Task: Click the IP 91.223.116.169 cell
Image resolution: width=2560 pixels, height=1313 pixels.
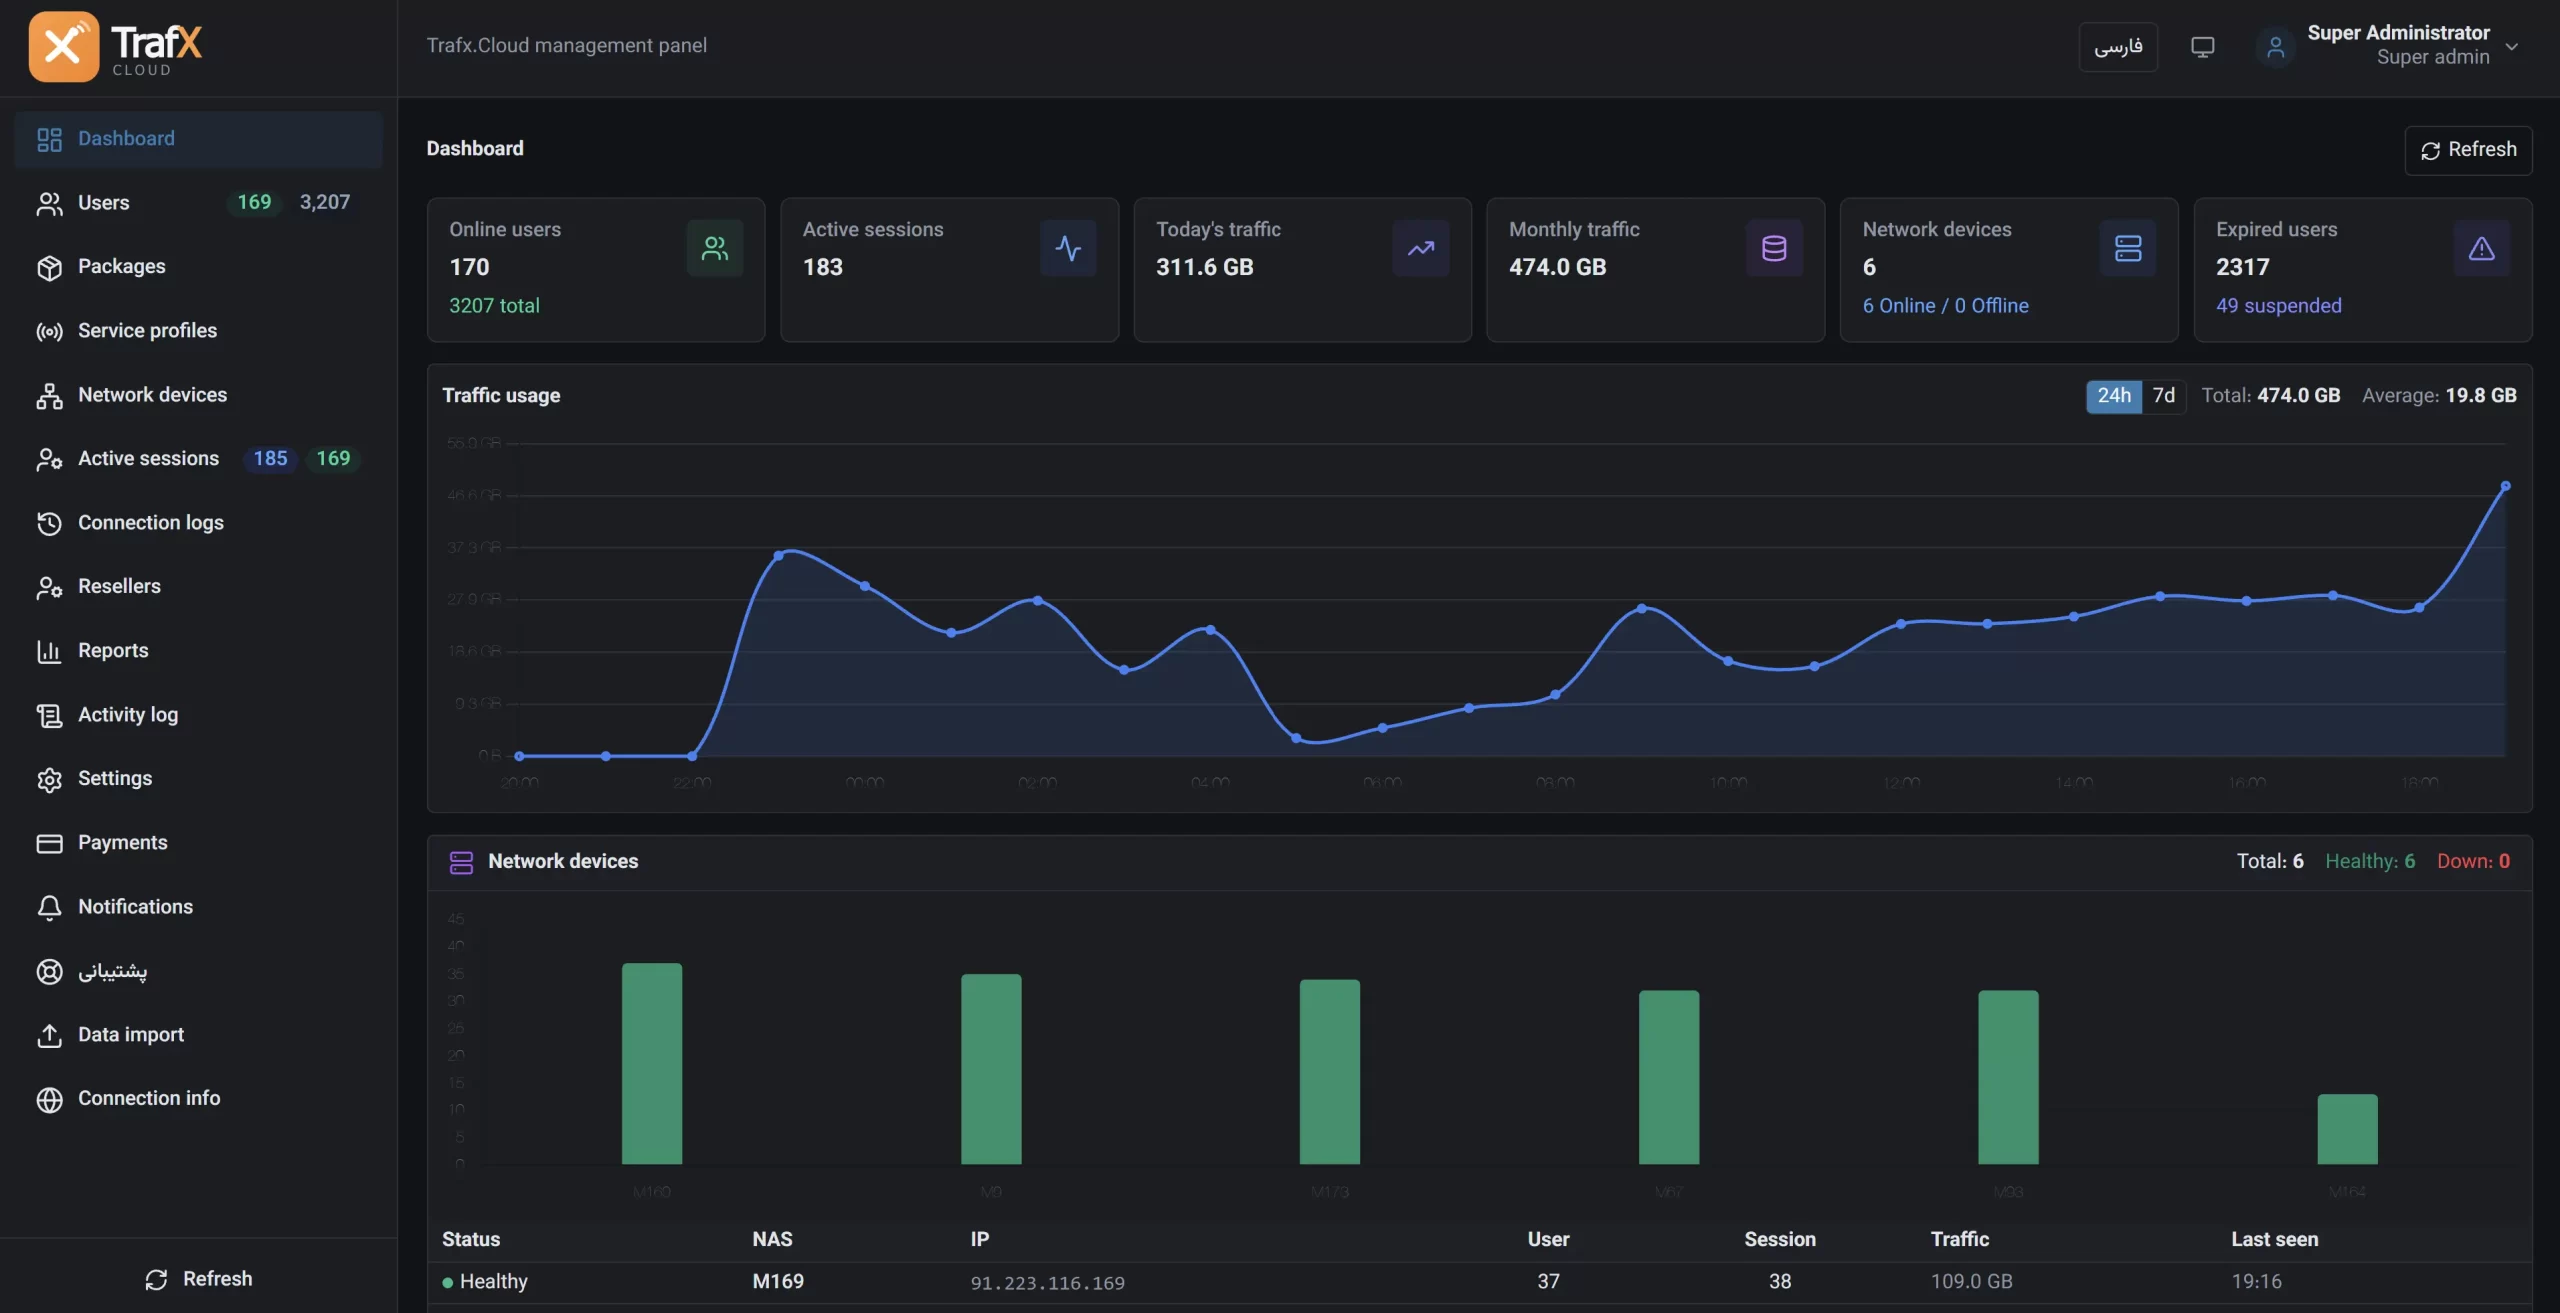Action: click(x=1047, y=1283)
